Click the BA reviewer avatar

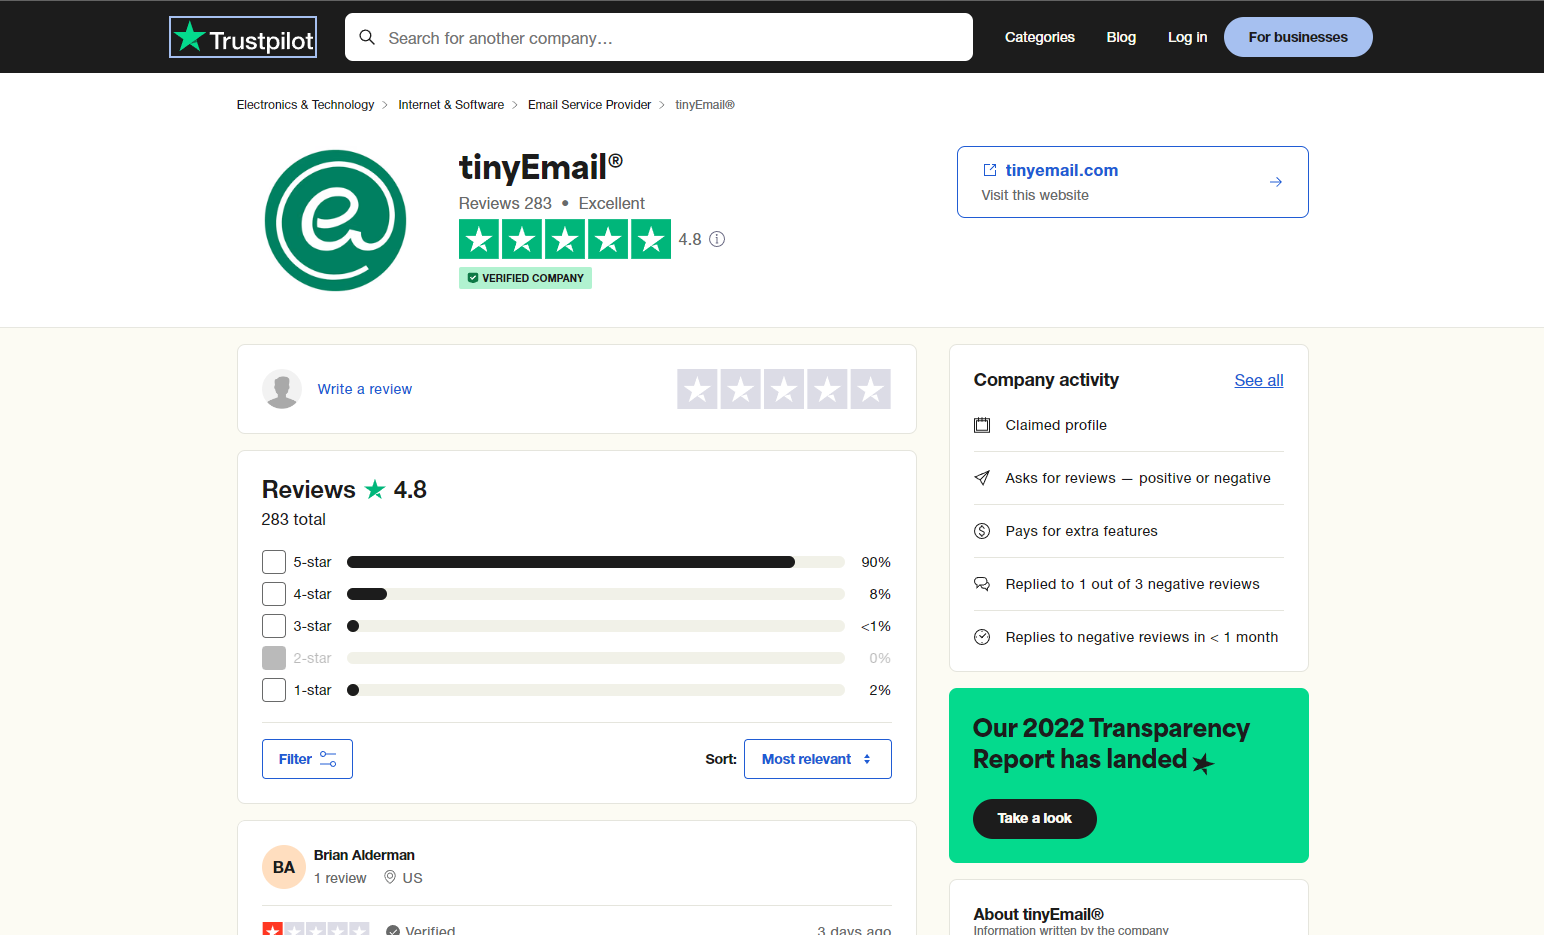tap(284, 867)
